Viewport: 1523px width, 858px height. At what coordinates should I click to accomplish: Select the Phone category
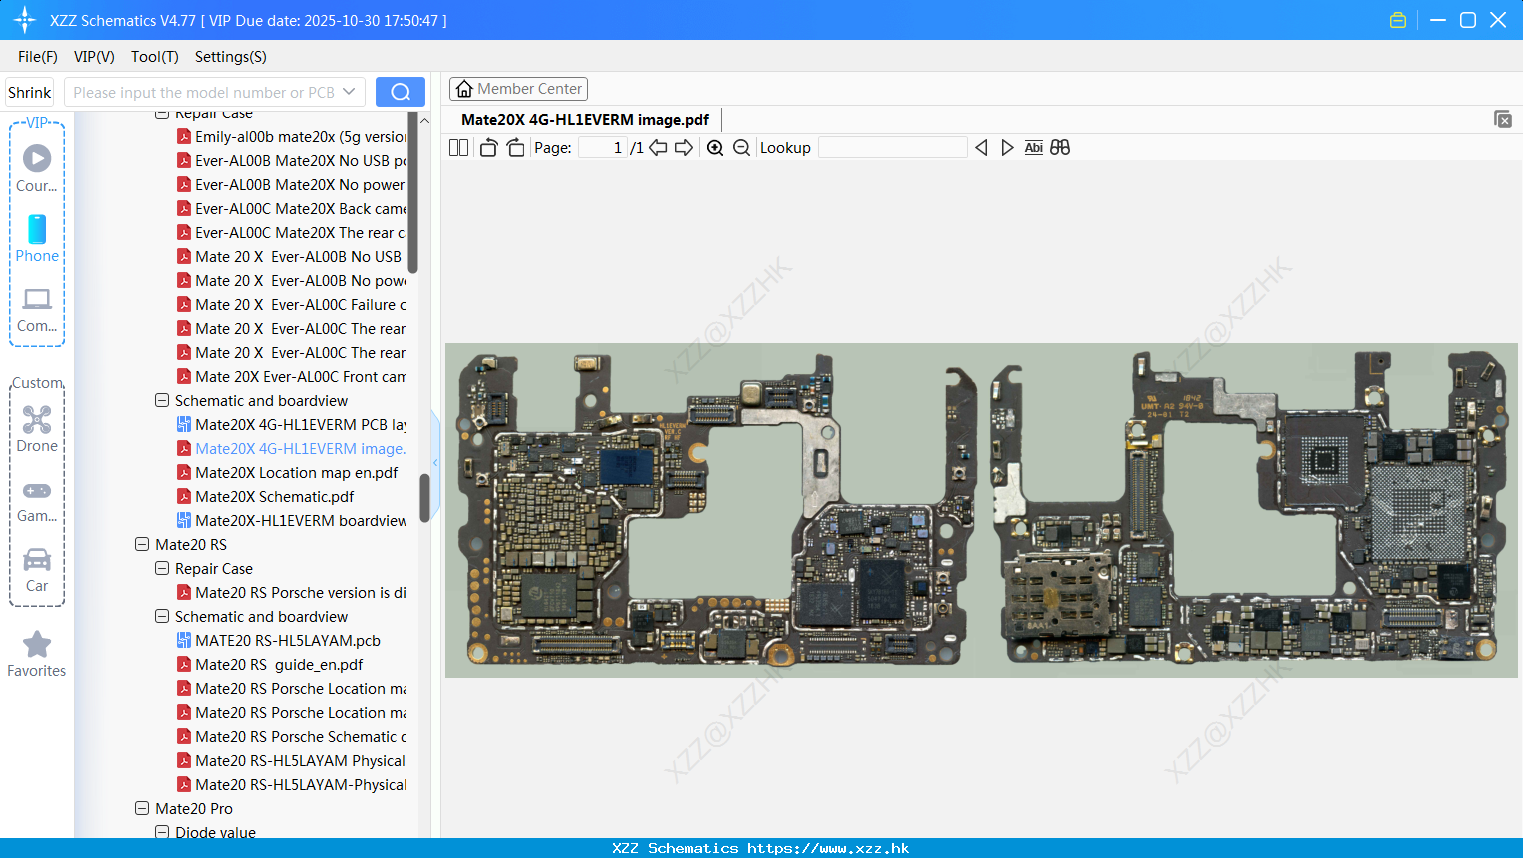[37, 239]
